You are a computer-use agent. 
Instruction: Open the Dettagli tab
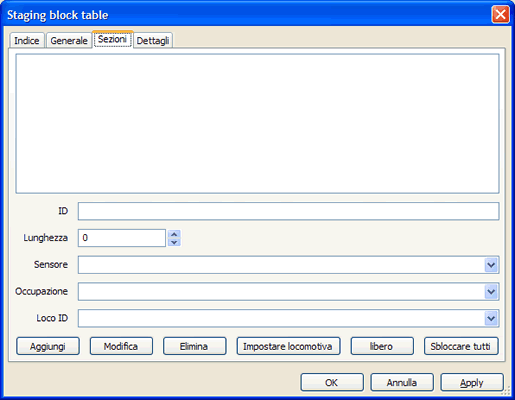tap(153, 40)
